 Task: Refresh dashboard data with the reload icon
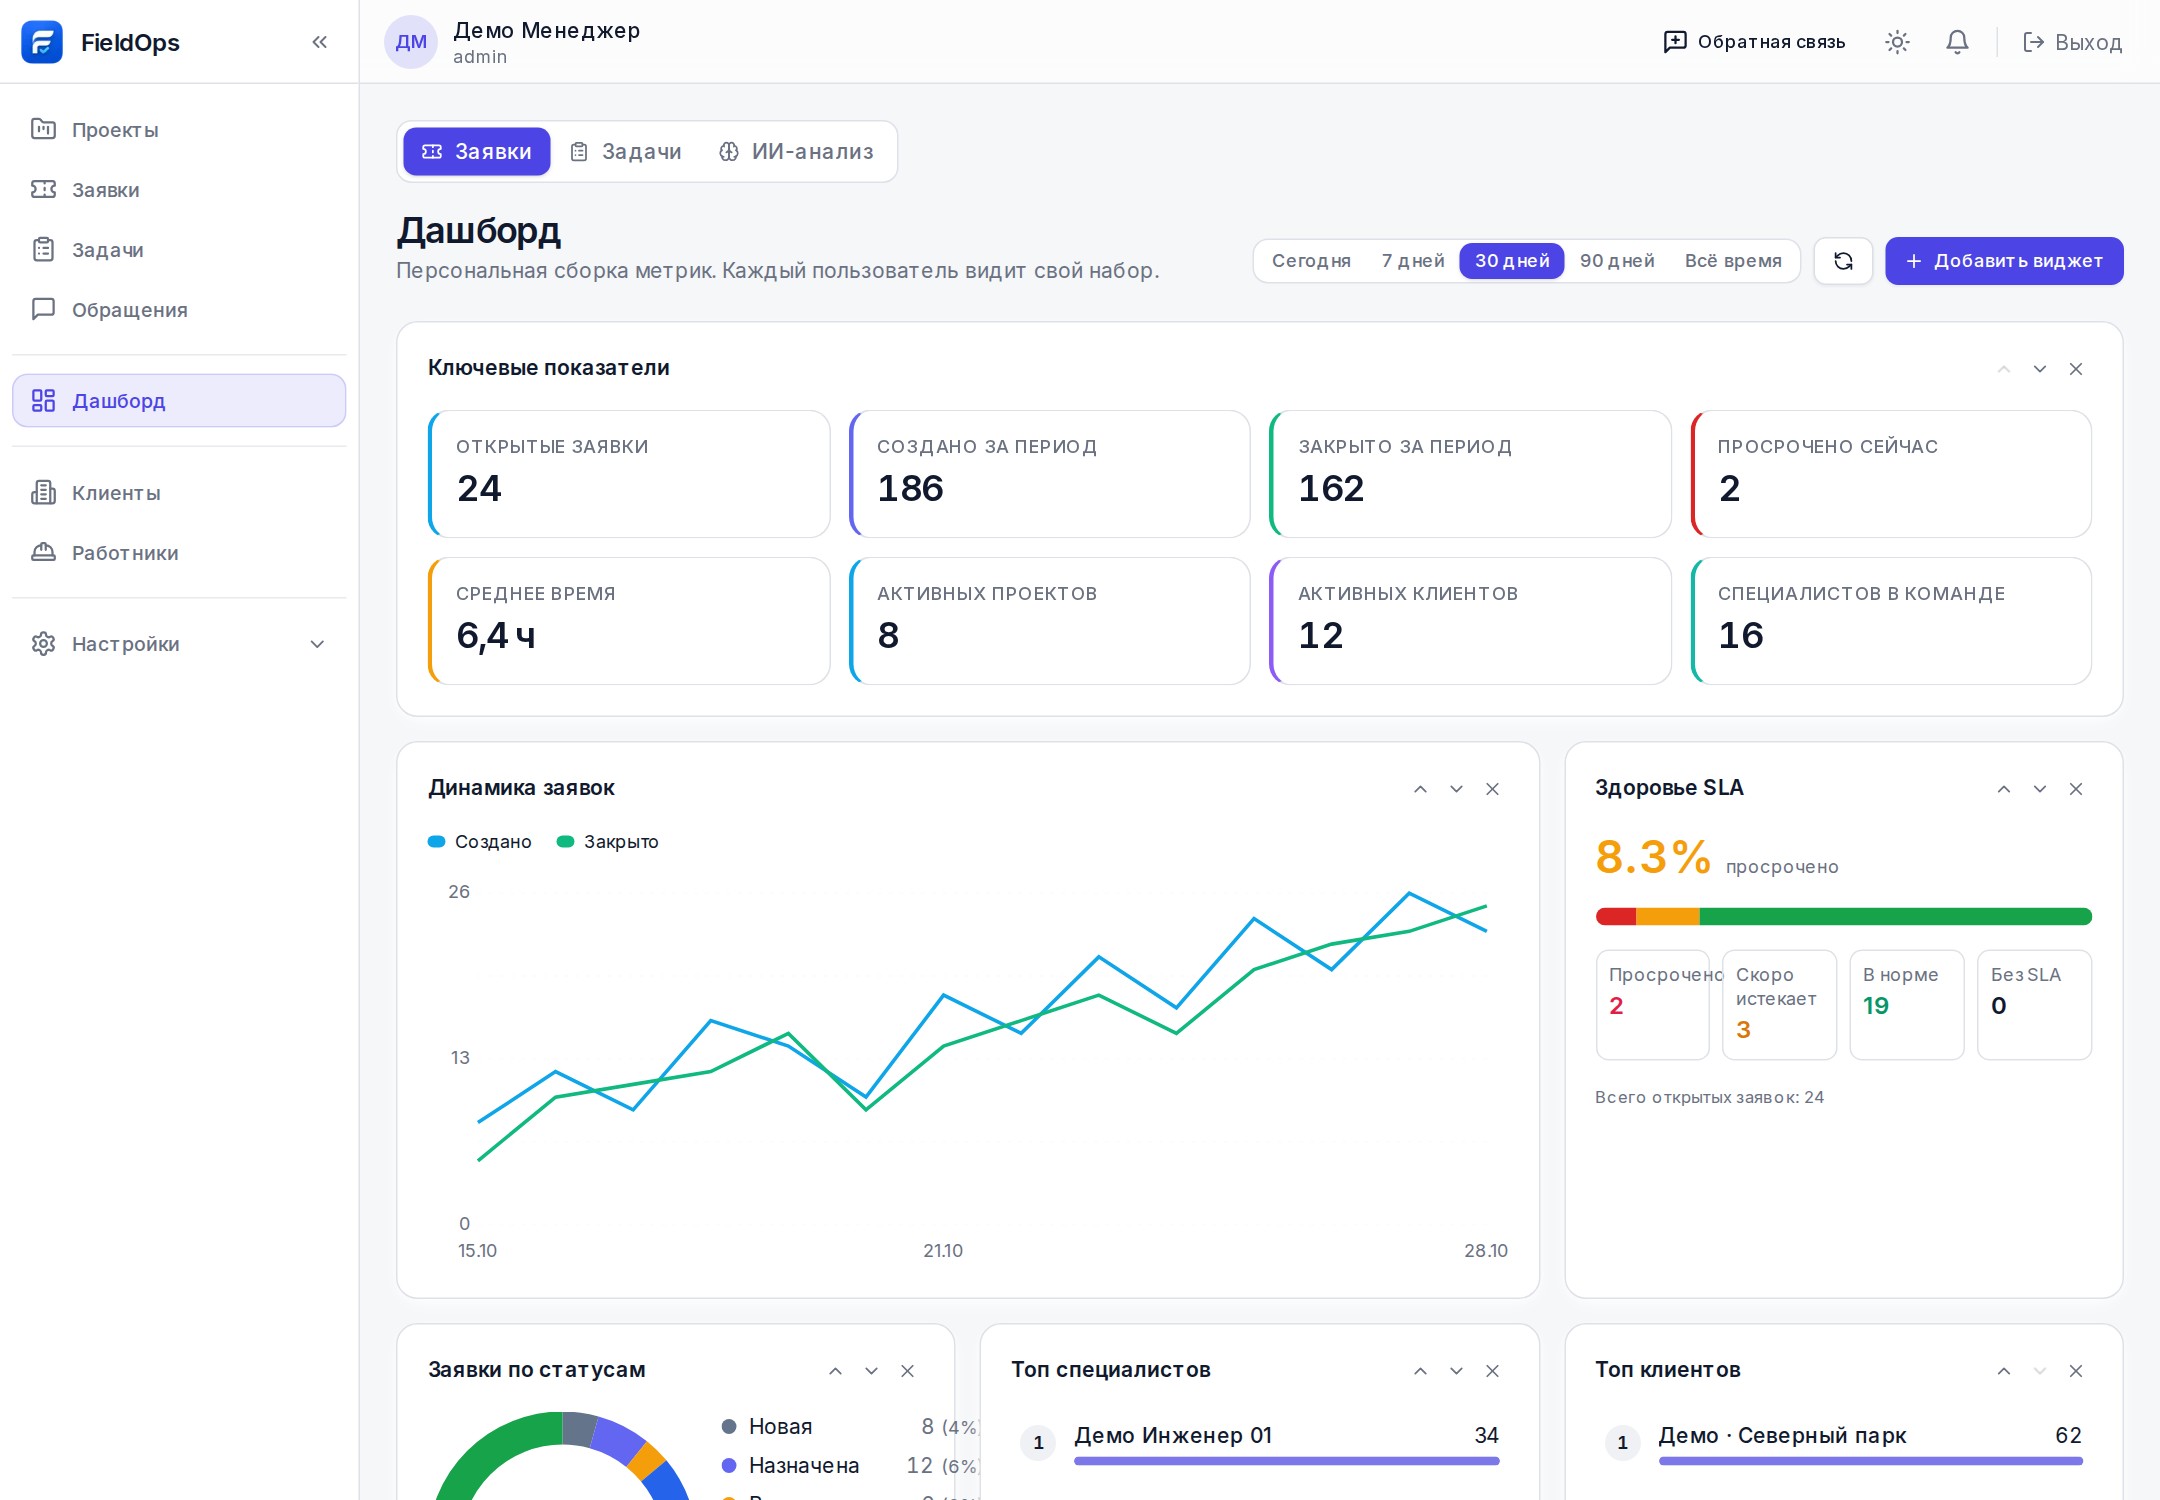(1843, 261)
